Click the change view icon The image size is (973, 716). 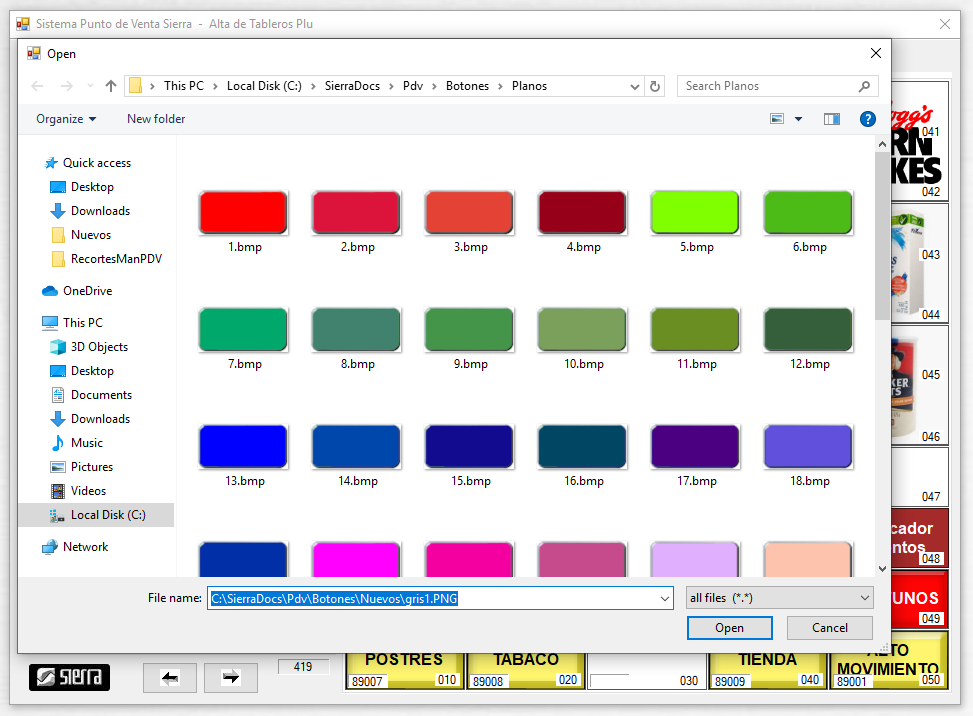pyautogui.click(x=777, y=119)
